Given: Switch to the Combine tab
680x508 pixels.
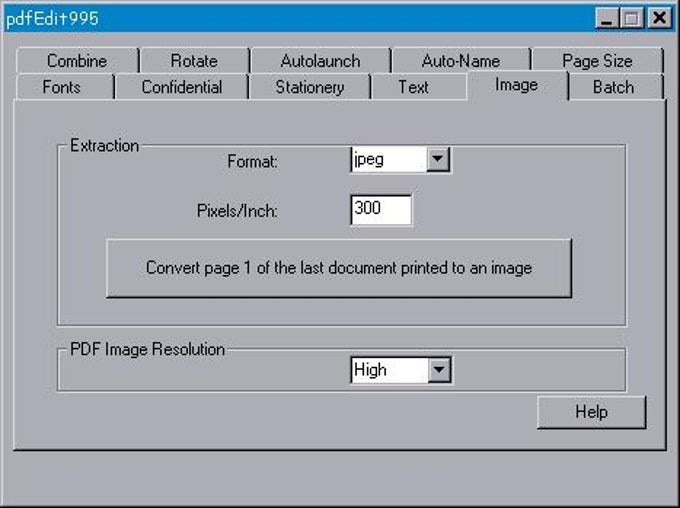Looking at the screenshot, I should [x=77, y=61].
